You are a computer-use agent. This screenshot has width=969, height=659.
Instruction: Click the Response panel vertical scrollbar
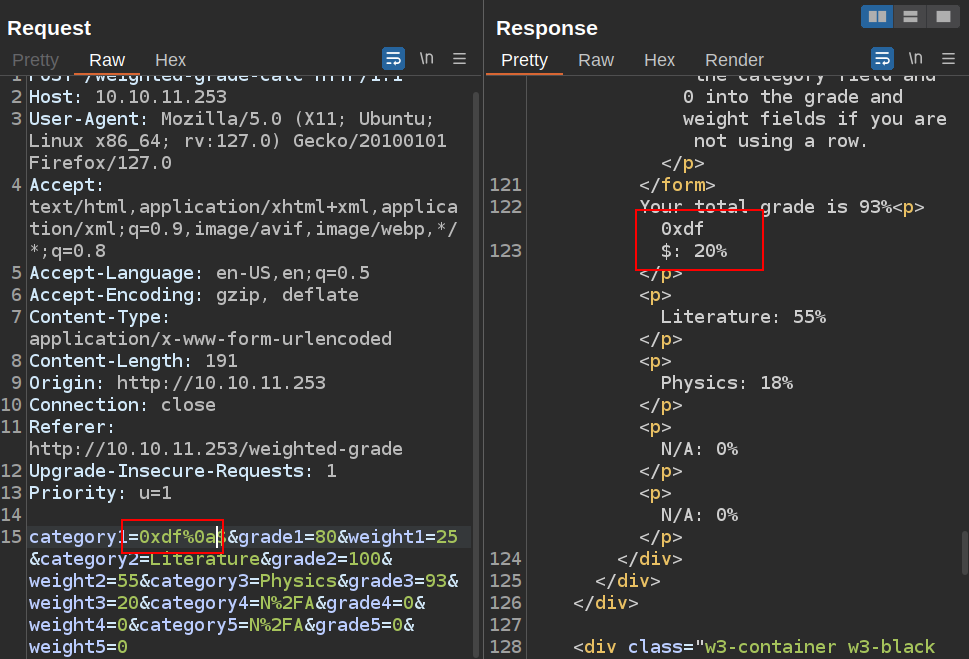pos(964,552)
